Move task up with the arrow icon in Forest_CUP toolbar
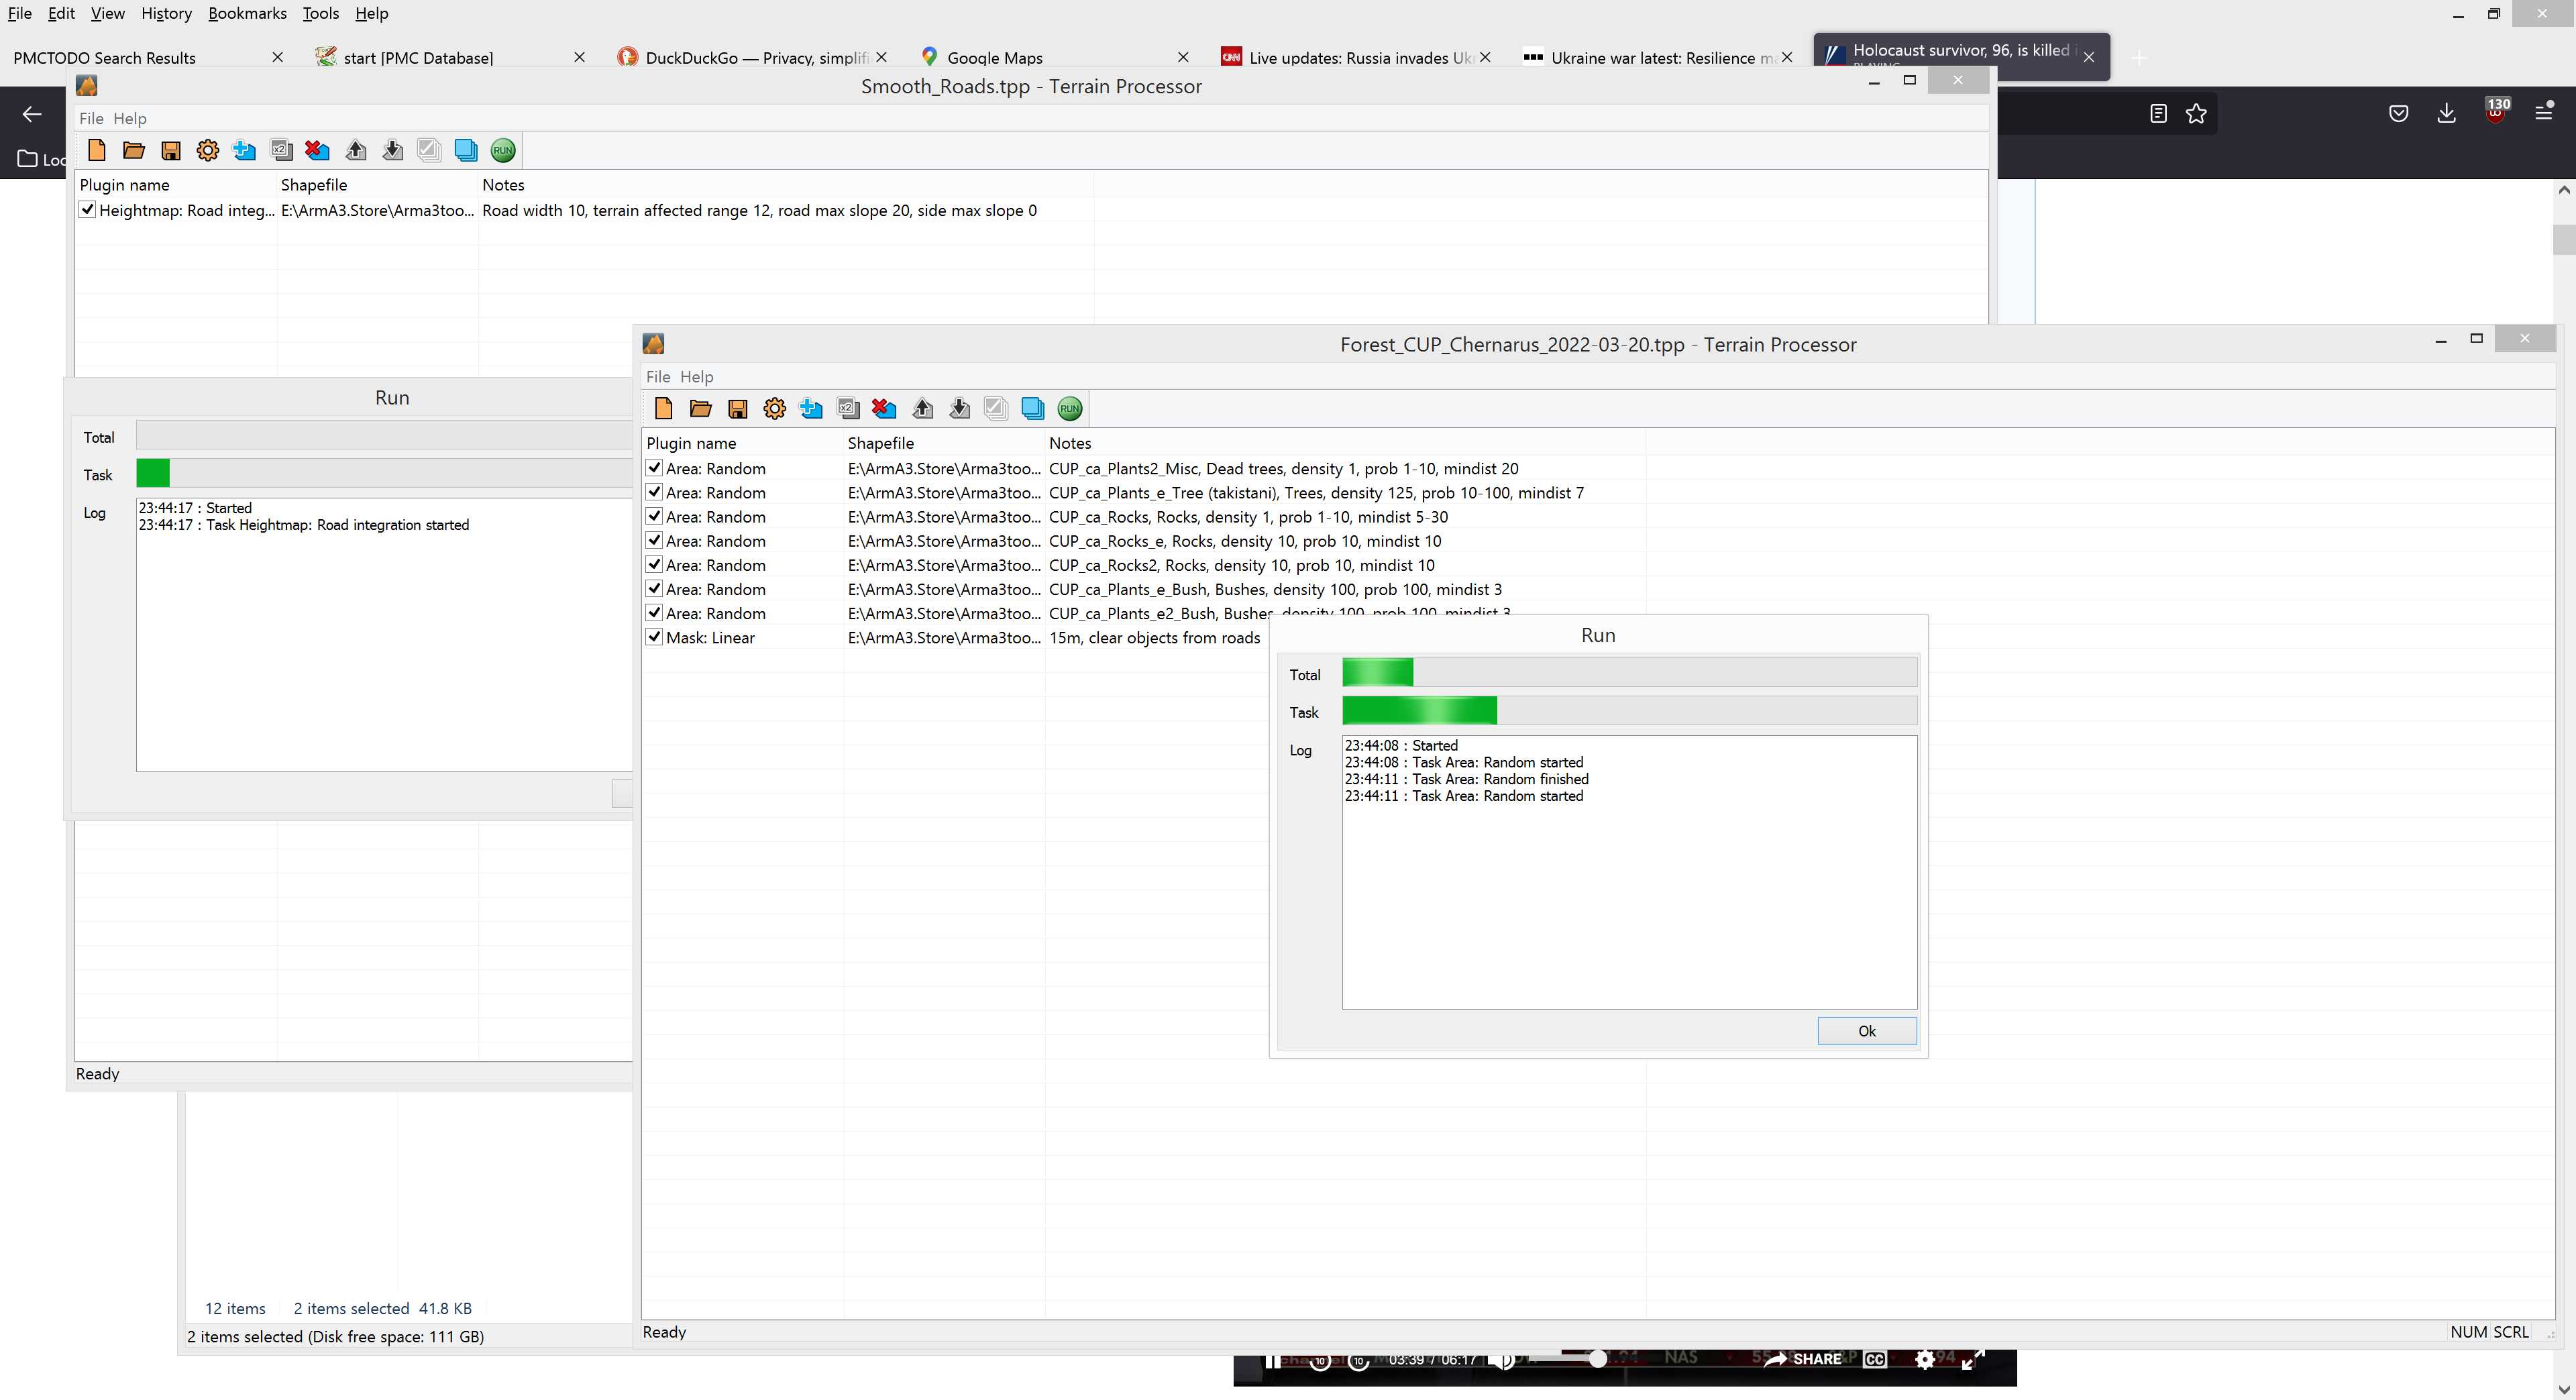The image size is (2576, 1400). click(x=922, y=408)
